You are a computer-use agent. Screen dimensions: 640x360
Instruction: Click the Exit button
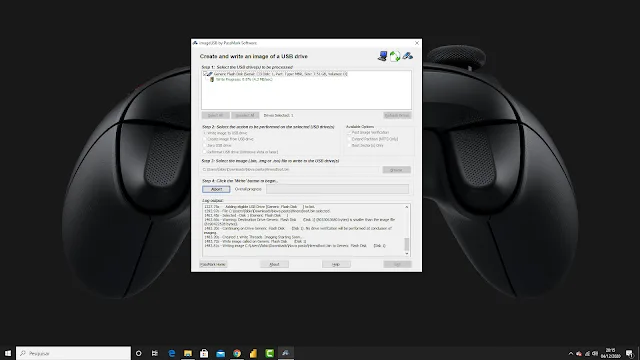pos(397,264)
